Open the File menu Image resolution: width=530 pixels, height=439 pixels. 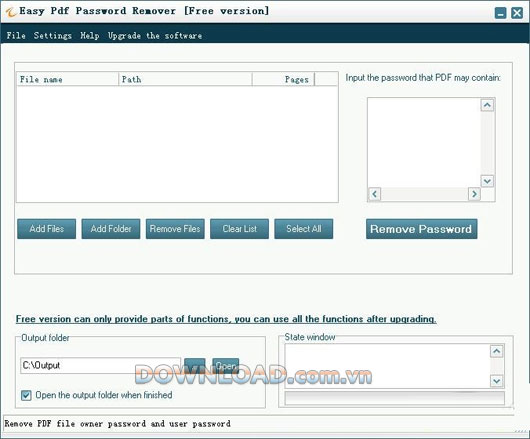pos(16,35)
